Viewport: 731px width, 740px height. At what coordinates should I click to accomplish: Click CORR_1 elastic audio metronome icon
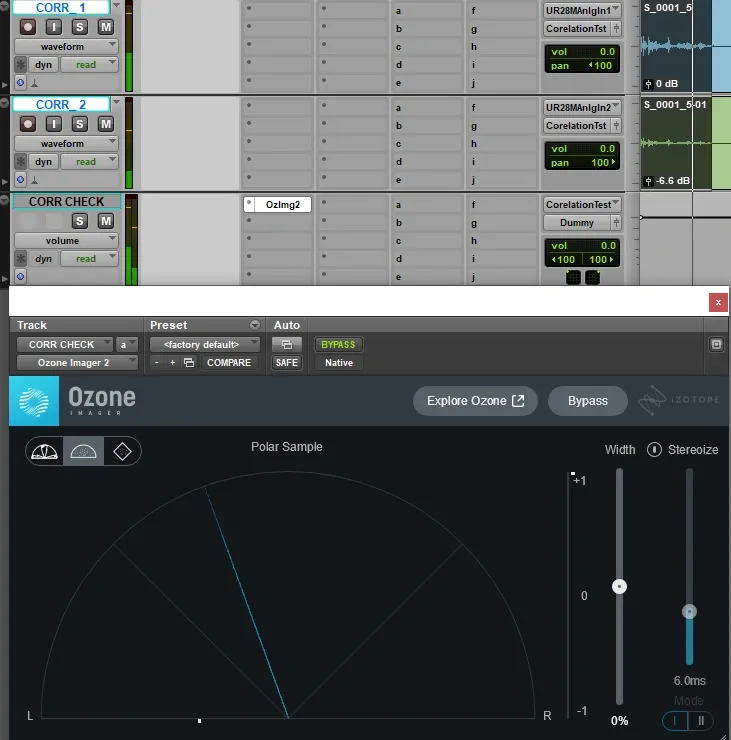(x=34, y=83)
